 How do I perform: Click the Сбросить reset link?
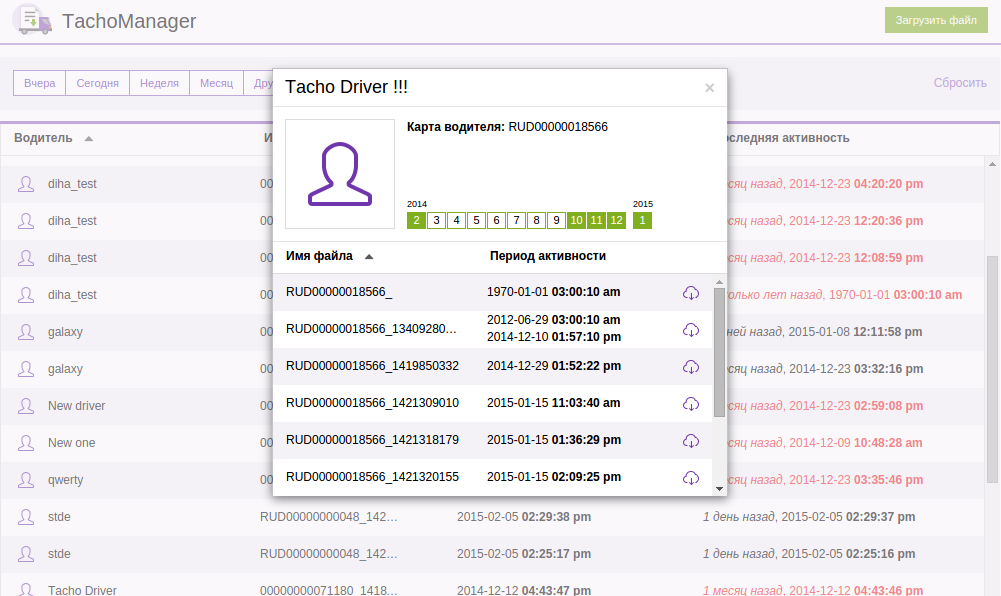[x=960, y=83]
